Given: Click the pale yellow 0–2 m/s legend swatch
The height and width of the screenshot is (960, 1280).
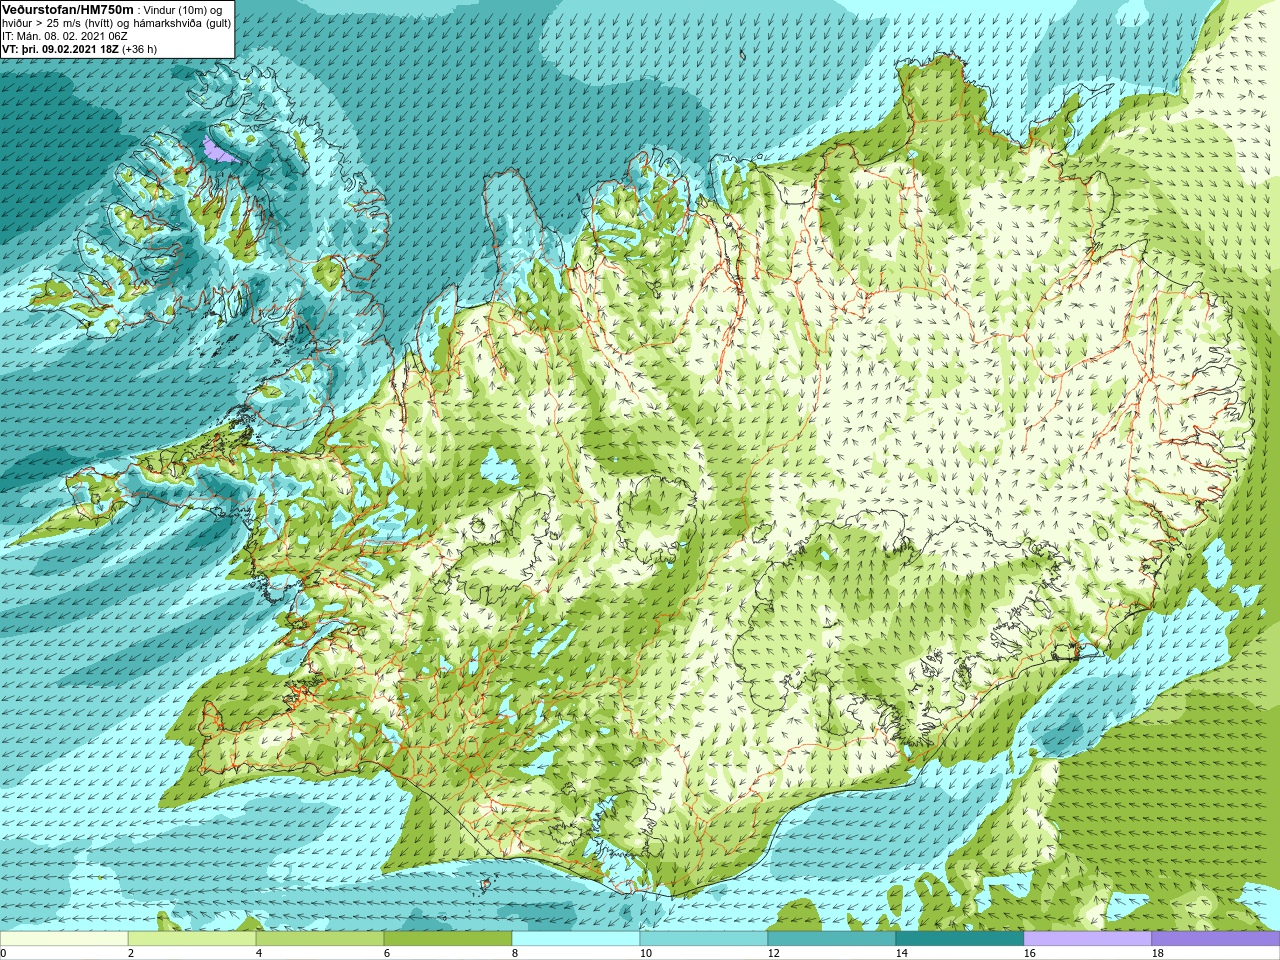Looking at the screenshot, I should click(x=64, y=939).
